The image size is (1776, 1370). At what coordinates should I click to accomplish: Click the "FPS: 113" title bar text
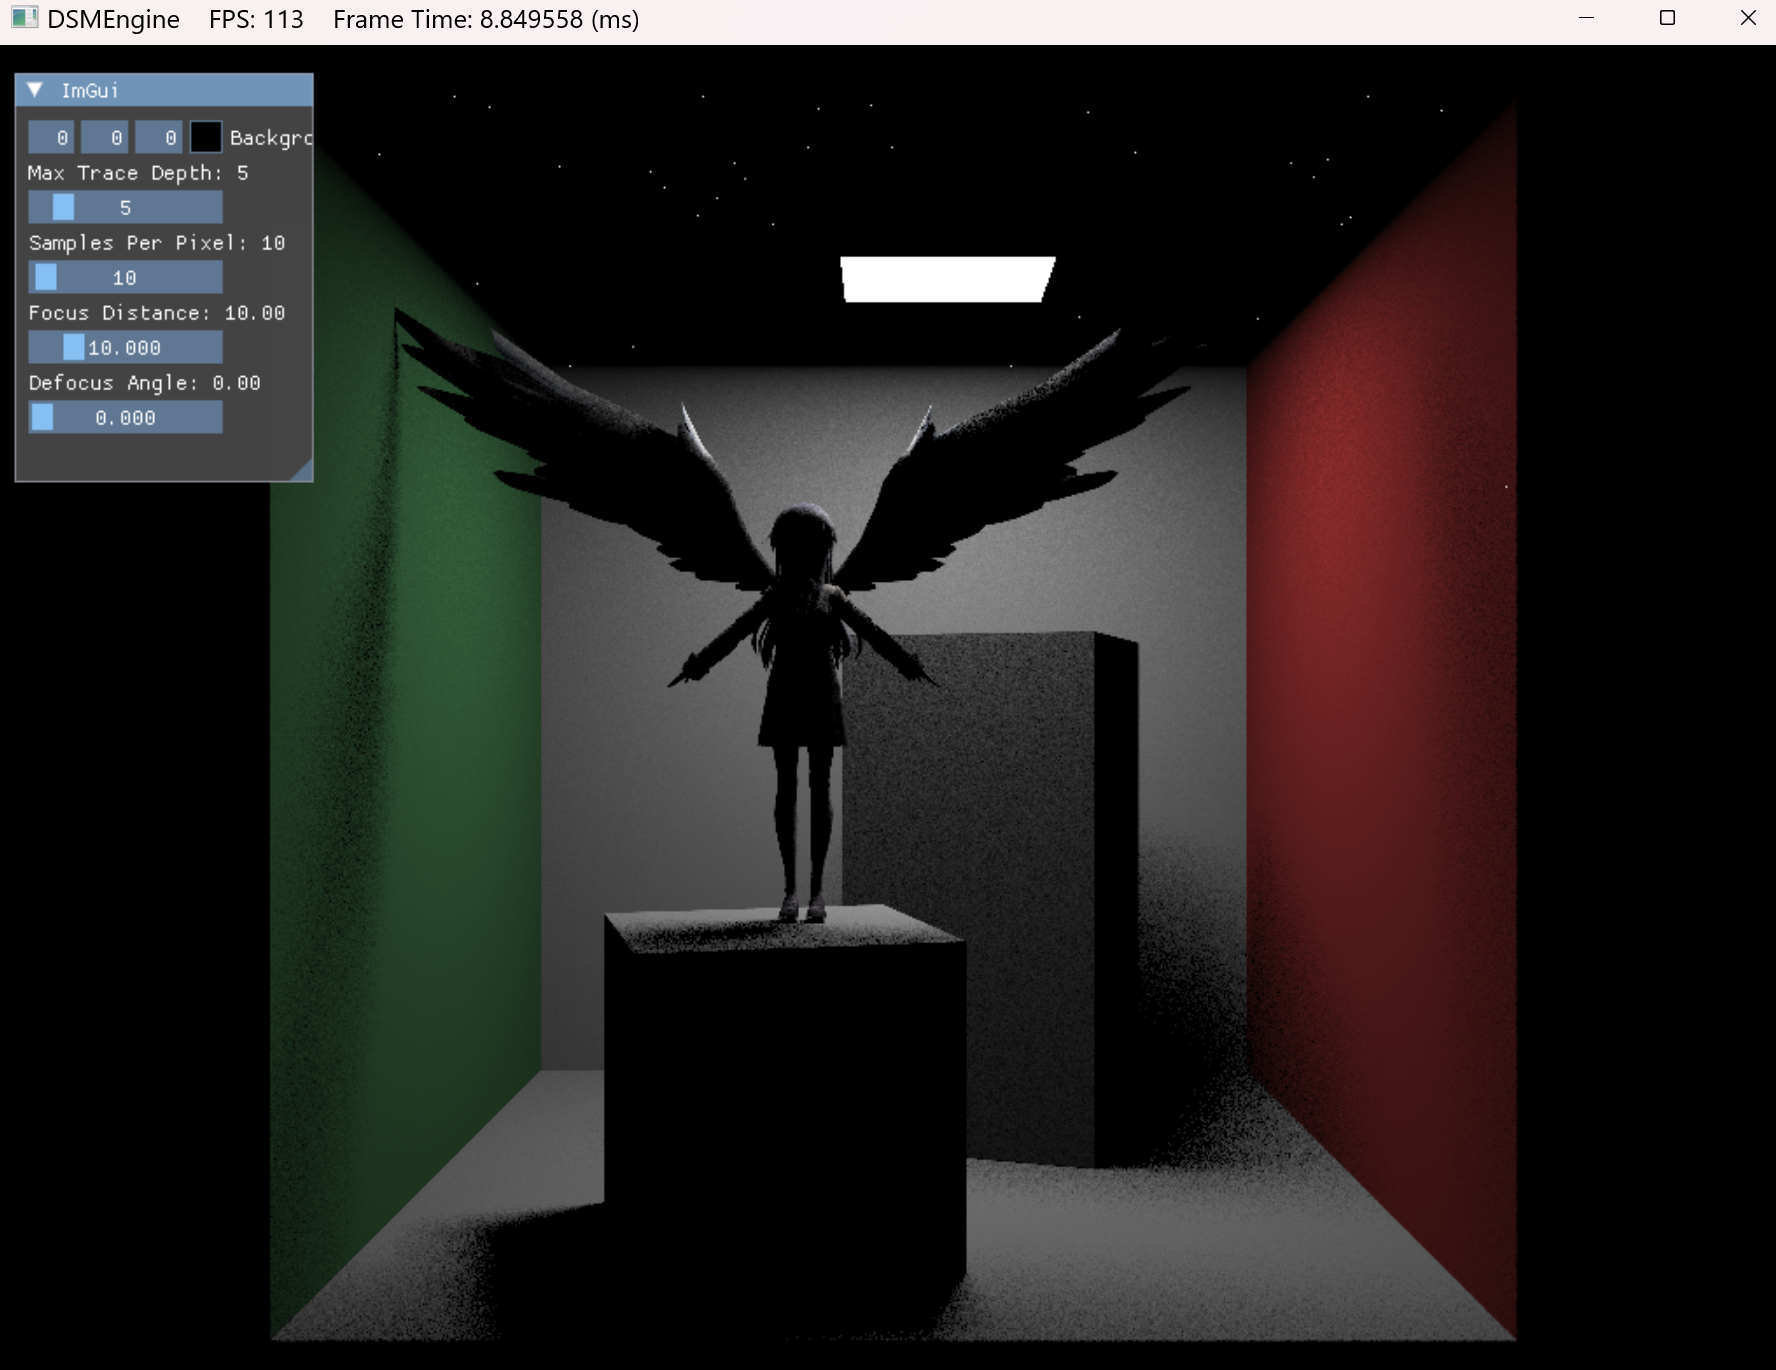[256, 20]
